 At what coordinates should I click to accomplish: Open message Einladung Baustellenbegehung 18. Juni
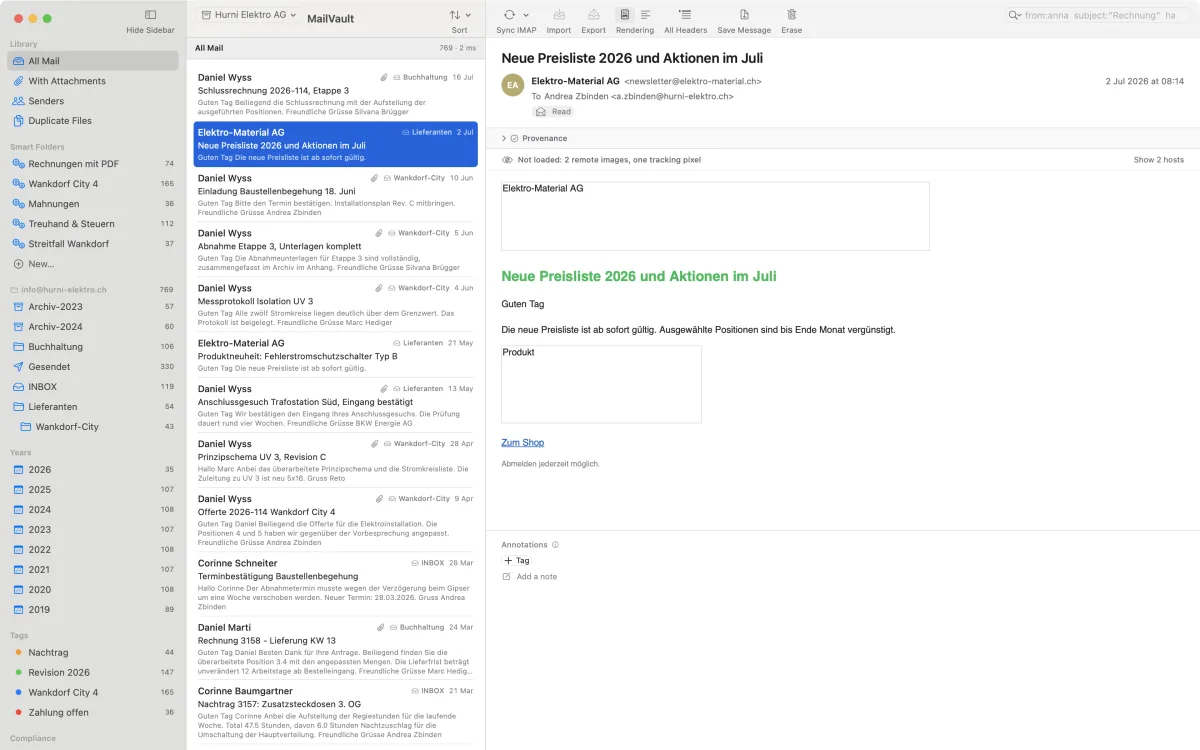pos(335,194)
